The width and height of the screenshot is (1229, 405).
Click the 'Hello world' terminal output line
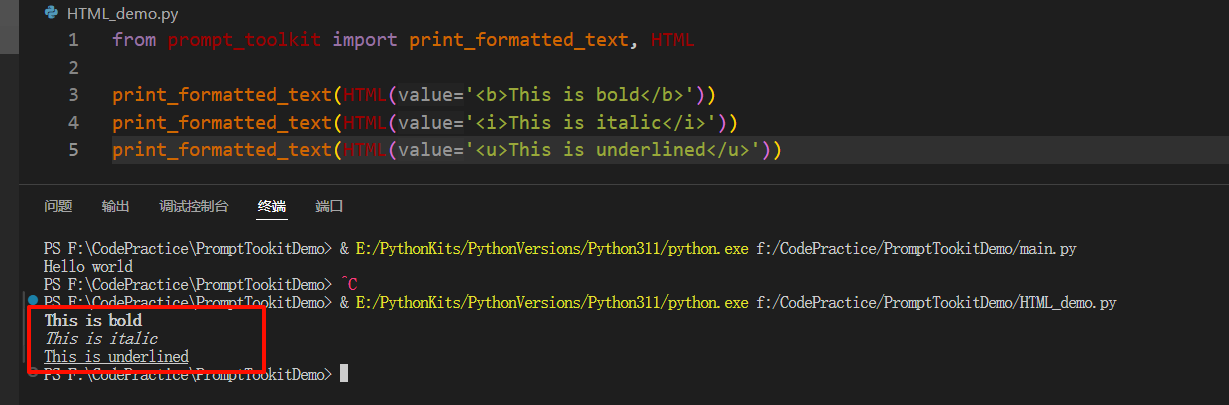click(88, 267)
